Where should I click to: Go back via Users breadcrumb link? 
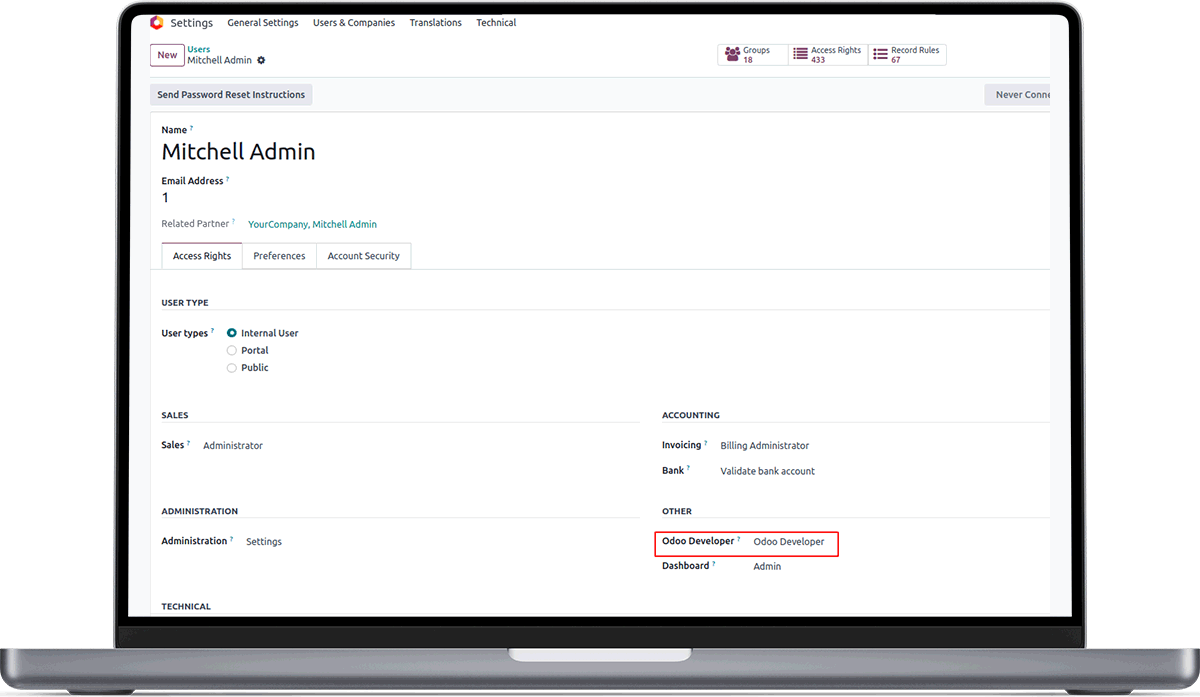[x=199, y=49]
